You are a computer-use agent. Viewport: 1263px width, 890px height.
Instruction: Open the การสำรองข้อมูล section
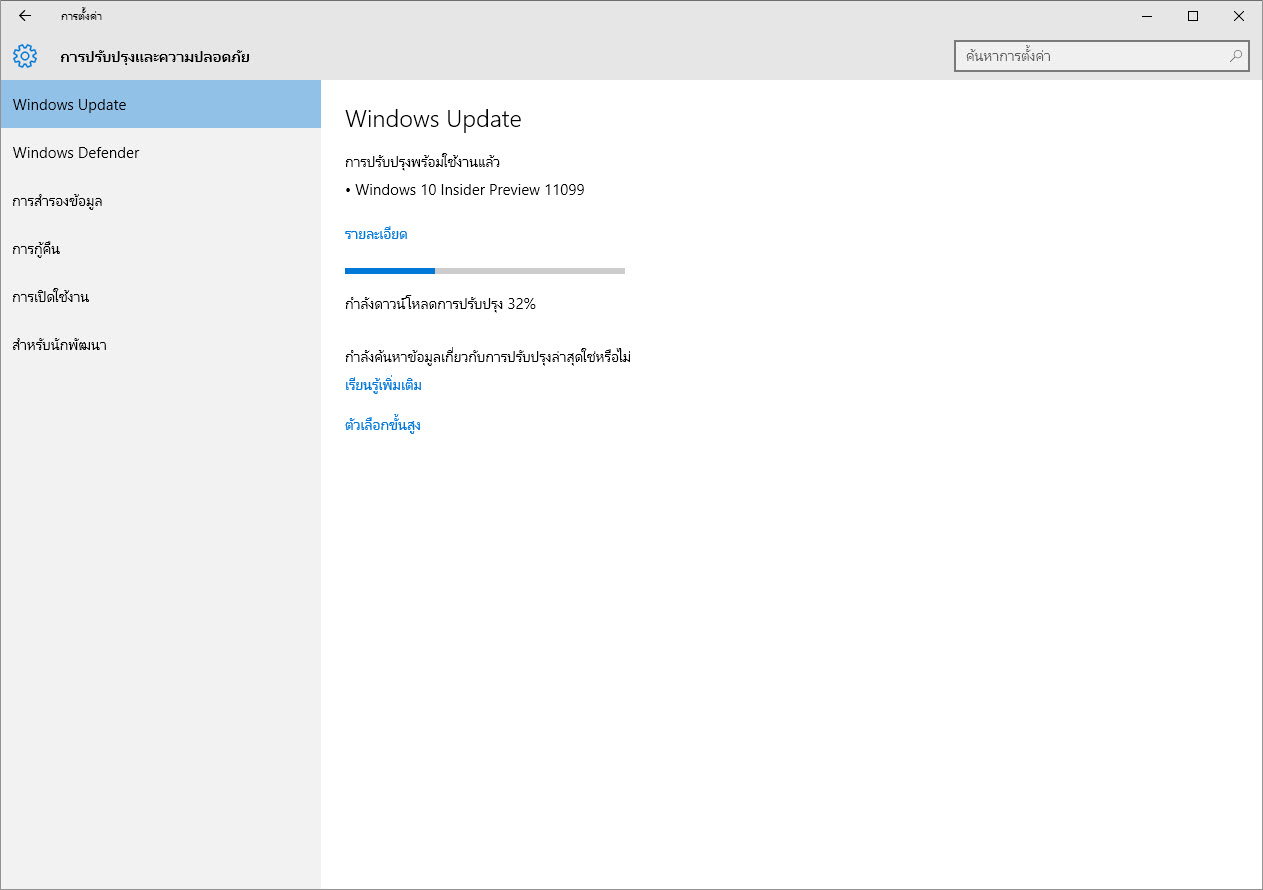[160, 200]
